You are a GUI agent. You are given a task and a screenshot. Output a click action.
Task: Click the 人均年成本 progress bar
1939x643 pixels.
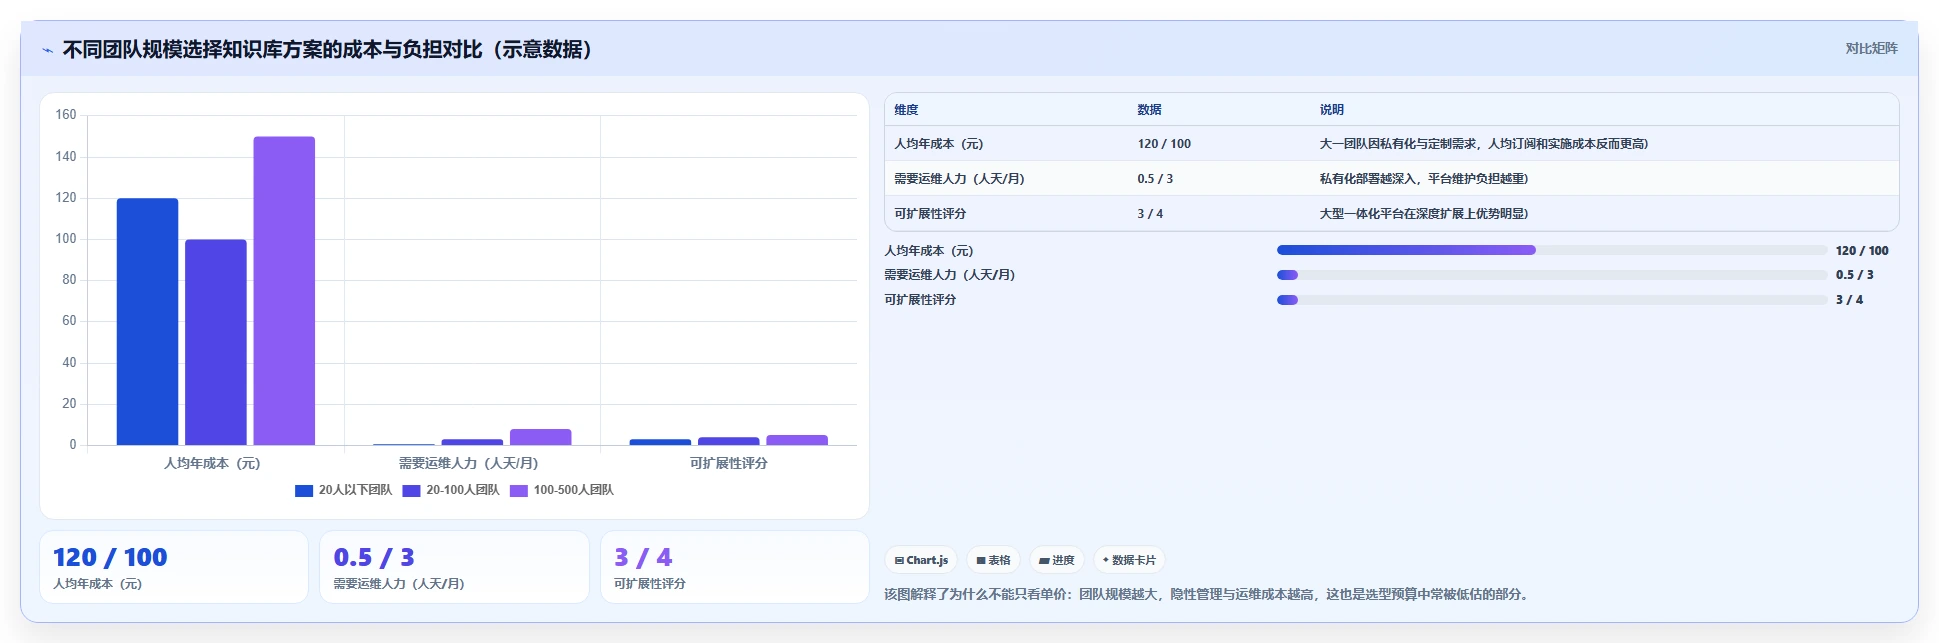click(x=1552, y=250)
